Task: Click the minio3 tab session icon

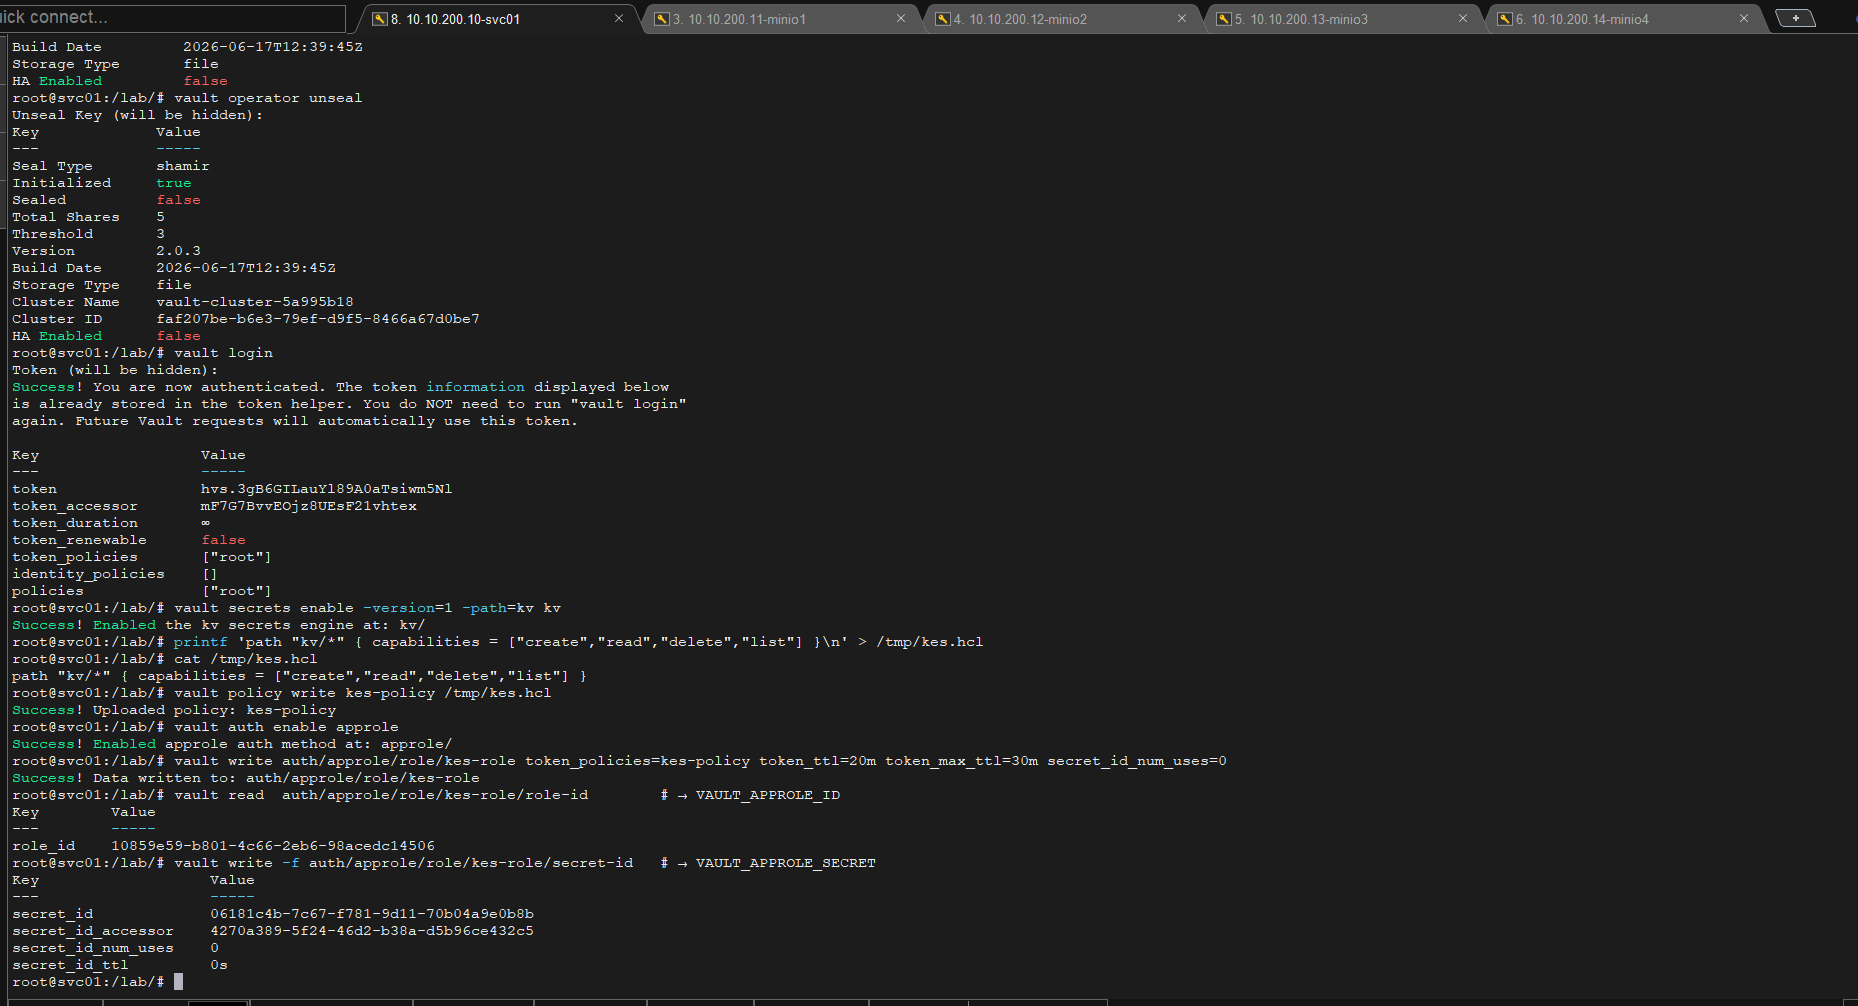Action: 1223,19
